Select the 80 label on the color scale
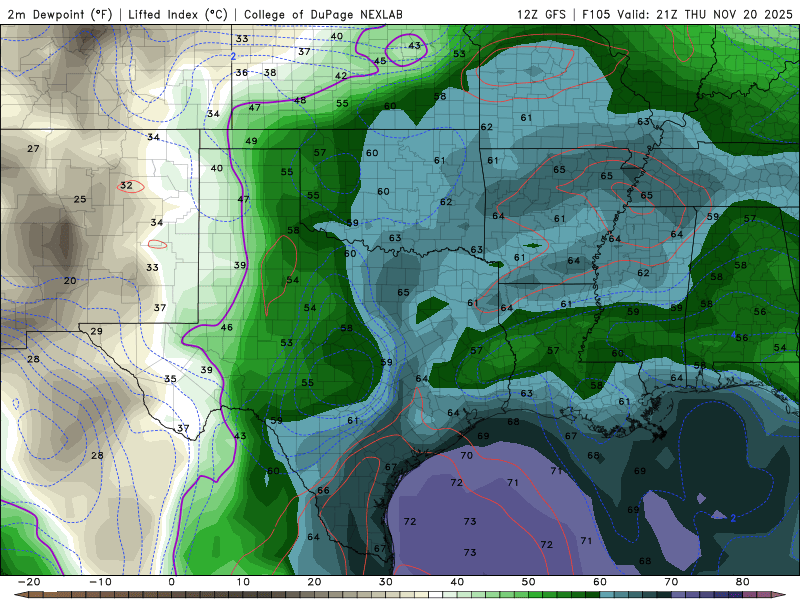 pos(743,582)
